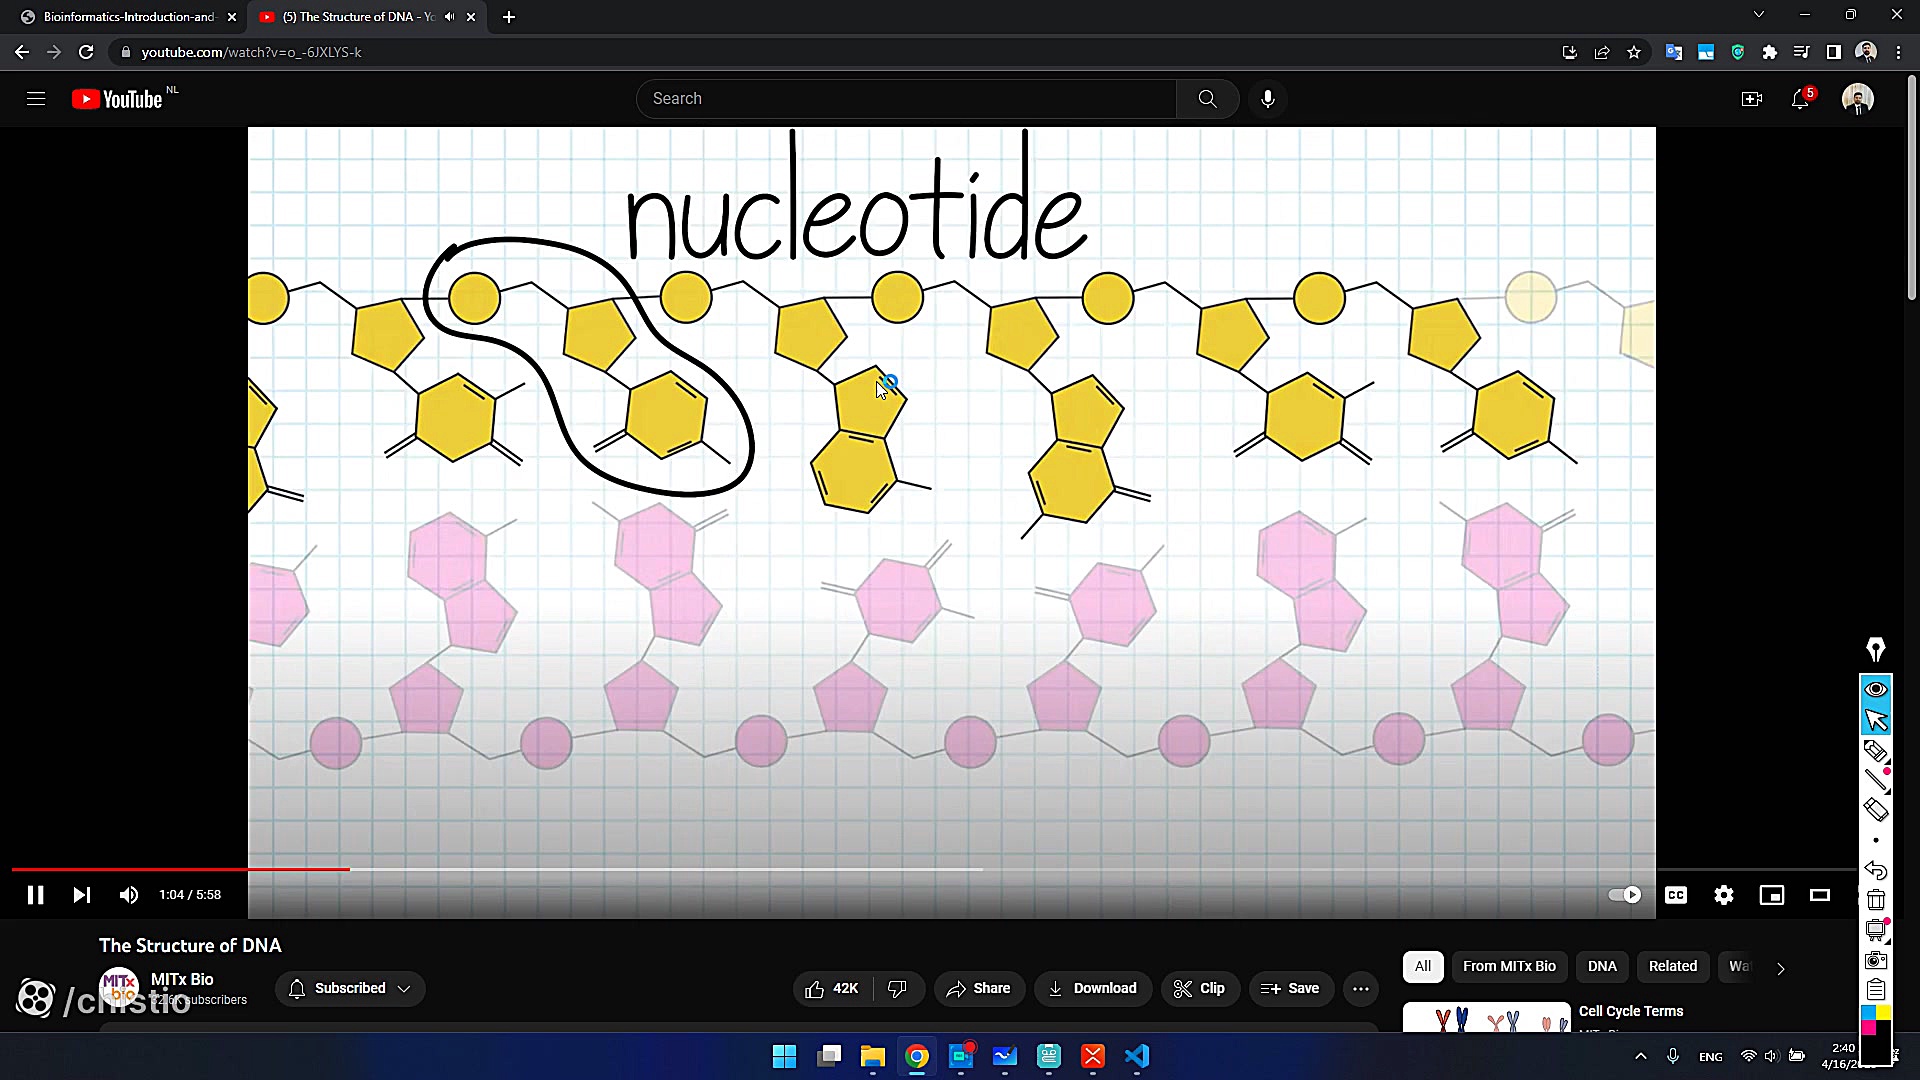Open the more actions ellipsis menu
The image size is (1920, 1080).
1361,988
